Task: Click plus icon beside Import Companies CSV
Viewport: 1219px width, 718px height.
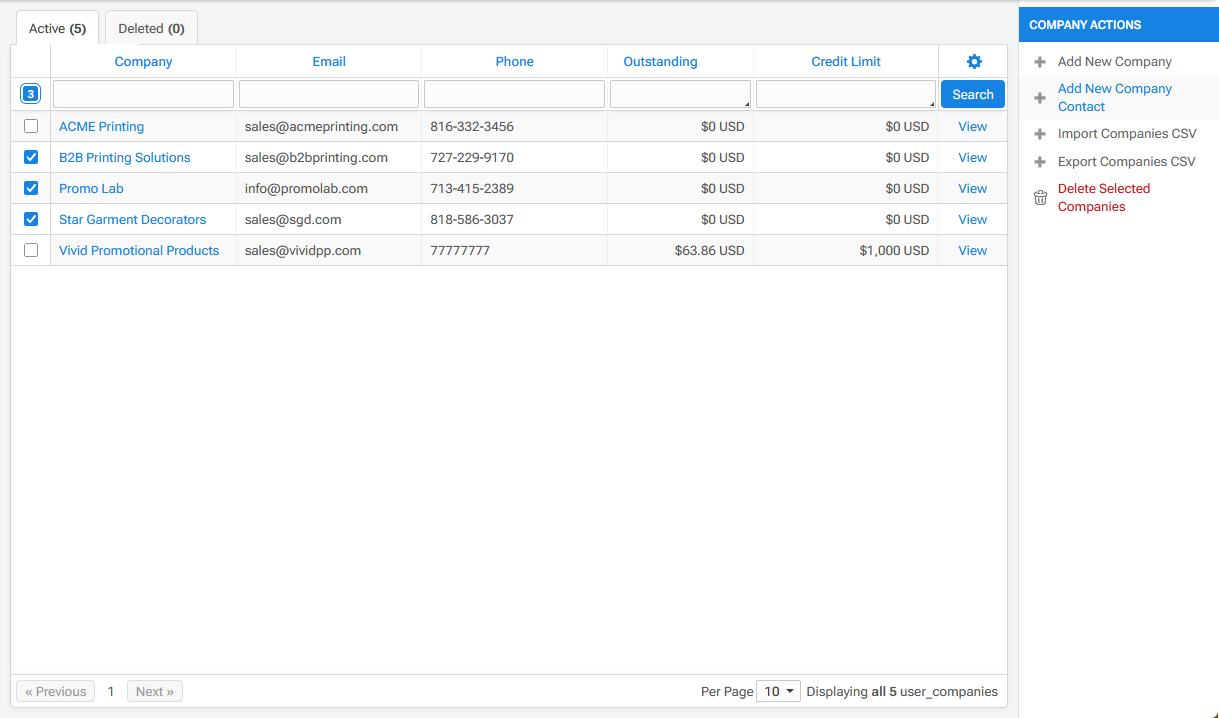Action: 1040,134
